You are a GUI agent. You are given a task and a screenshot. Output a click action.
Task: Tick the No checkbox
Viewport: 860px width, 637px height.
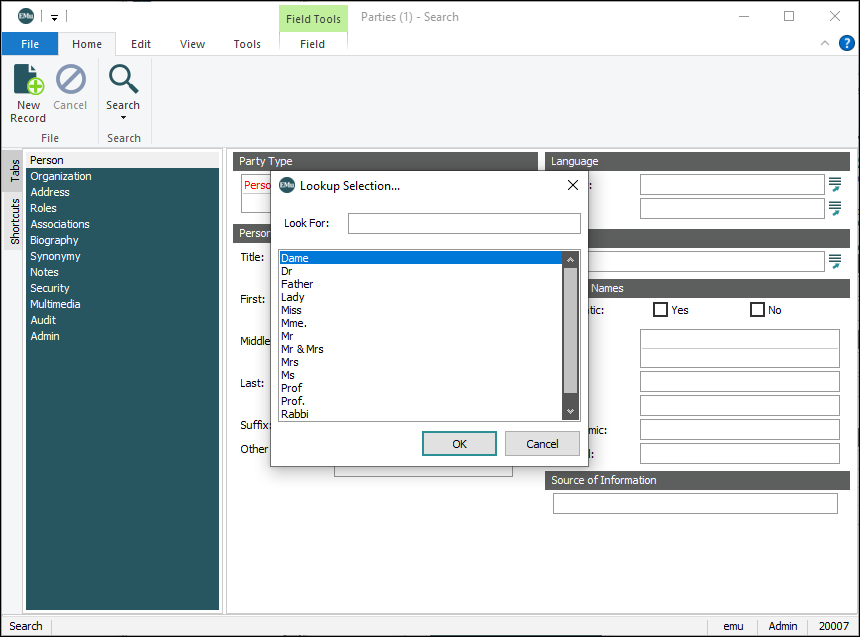coord(757,310)
